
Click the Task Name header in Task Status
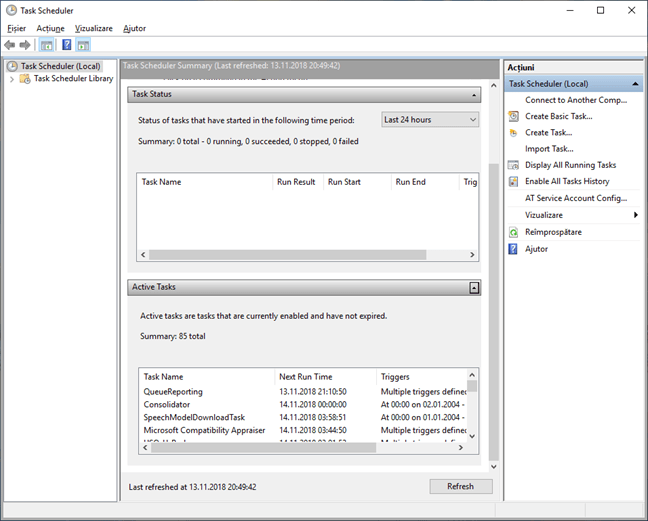(205, 182)
